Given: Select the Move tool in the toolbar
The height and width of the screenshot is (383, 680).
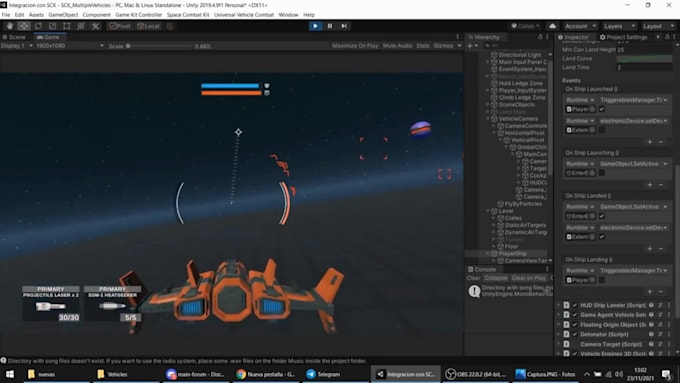Looking at the screenshot, I should [x=24, y=26].
